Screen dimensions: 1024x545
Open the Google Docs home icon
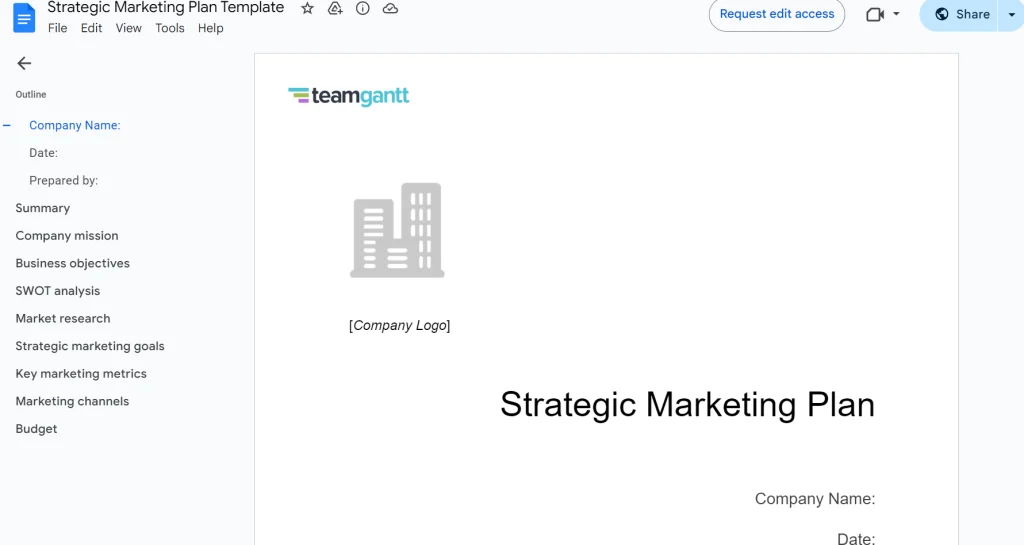(x=24, y=18)
